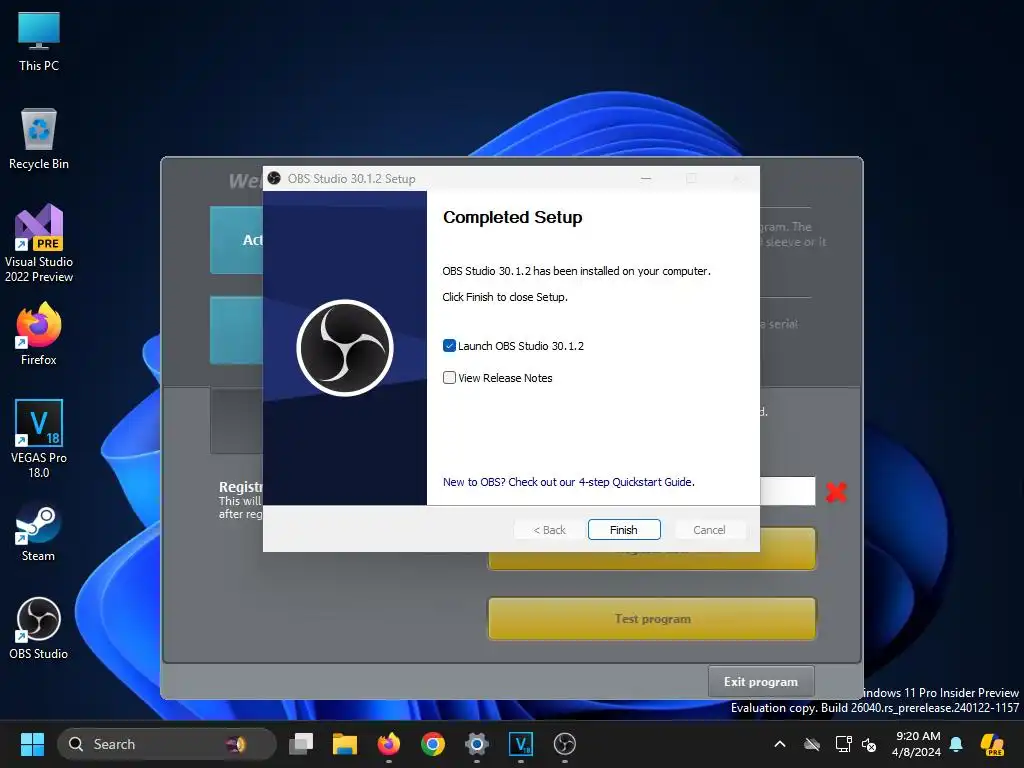Uncheck Launch OBS Studio 30.1.2

click(449, 345)
